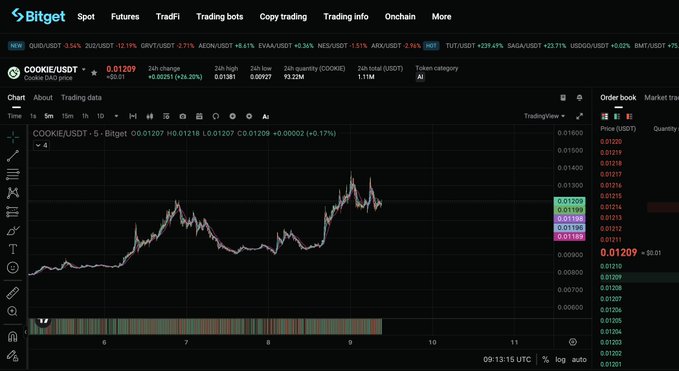Select the 1s timeframe
The image size is (679, 371).
point(33,116)
